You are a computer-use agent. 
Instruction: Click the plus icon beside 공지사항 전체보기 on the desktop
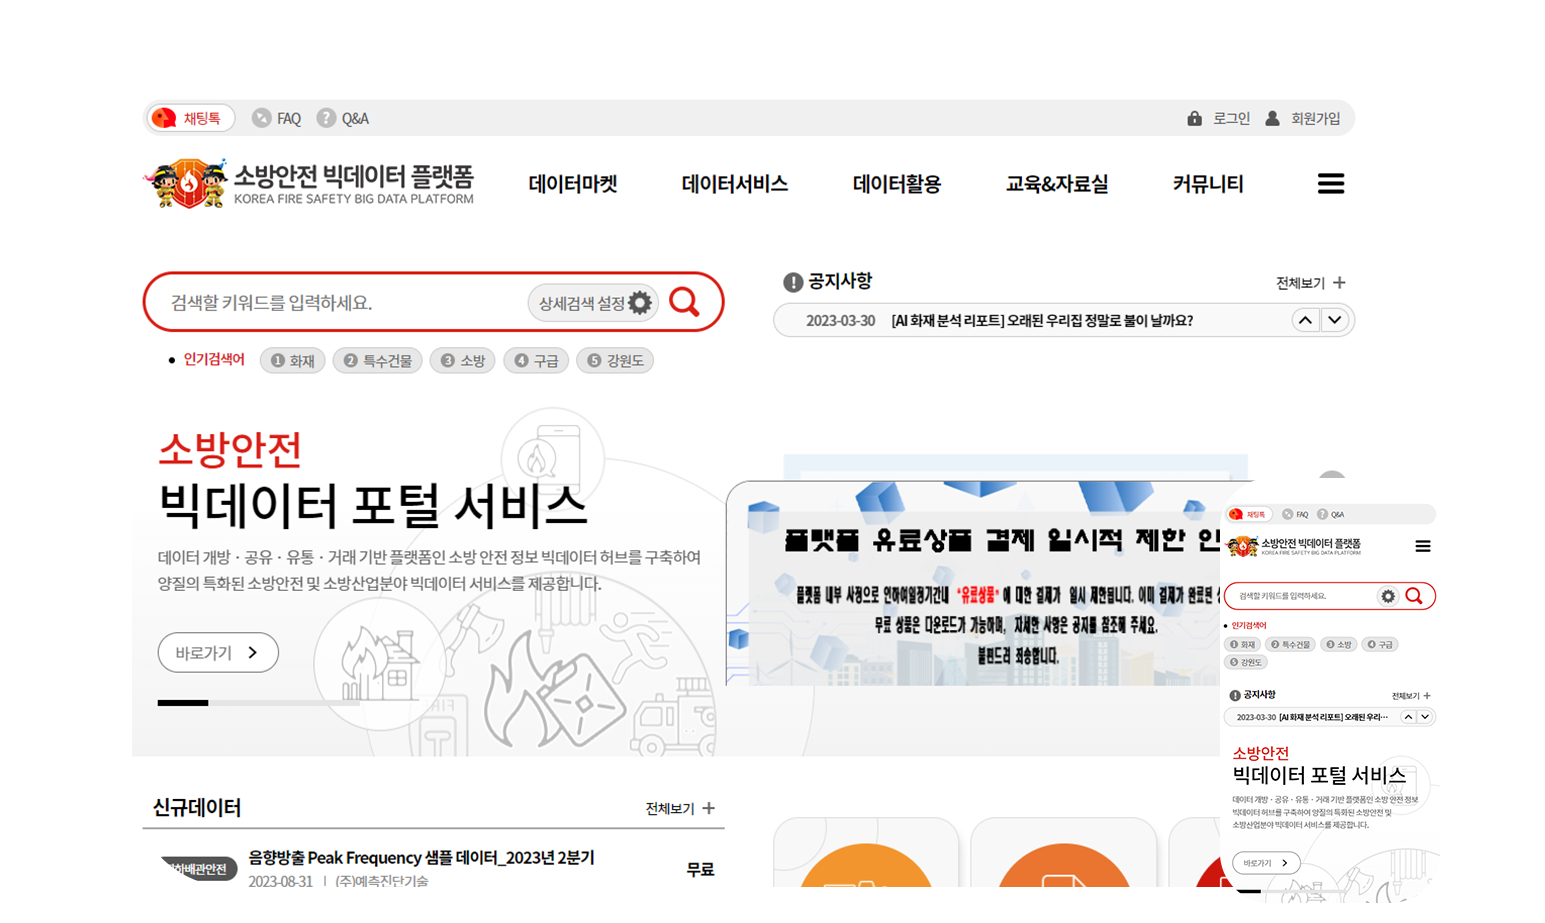point(1339,283)
